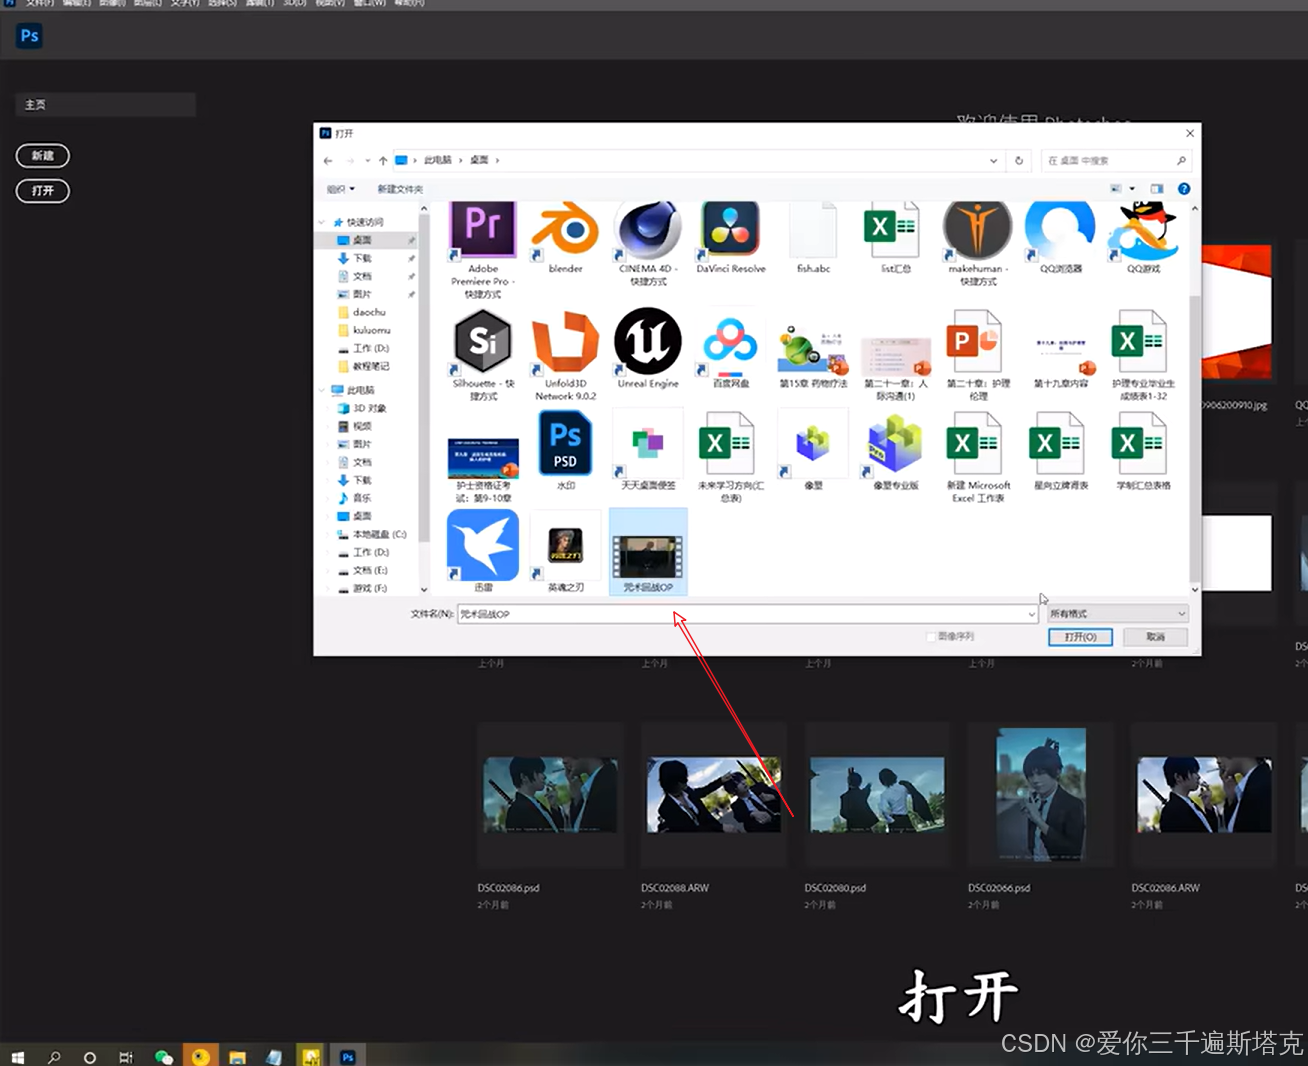Open the 所有格式 file type dropdown
This screenshot has height=1066, width=1308.
pyautogui.click(x=1118, y=614)
